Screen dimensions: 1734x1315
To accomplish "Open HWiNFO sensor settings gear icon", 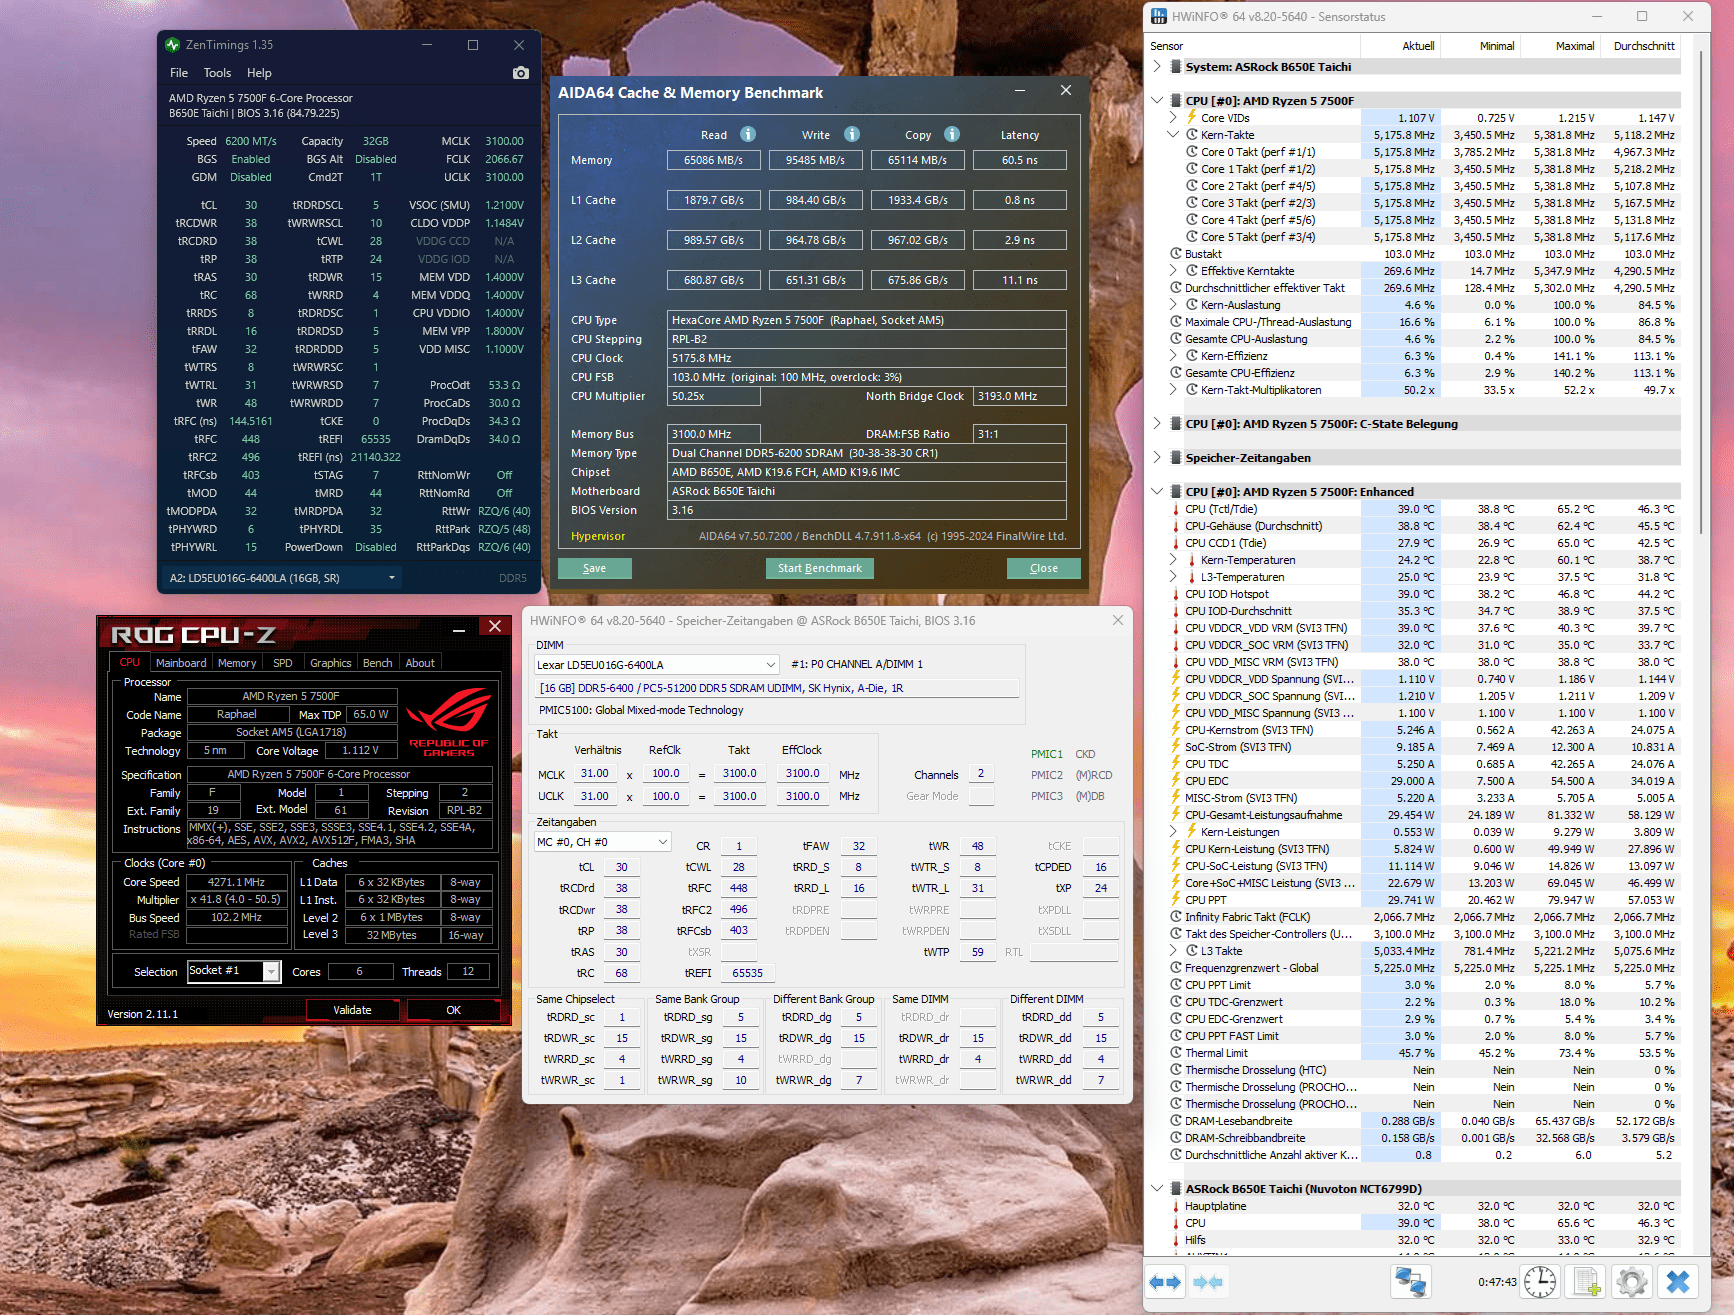I will [1632, 1282].
